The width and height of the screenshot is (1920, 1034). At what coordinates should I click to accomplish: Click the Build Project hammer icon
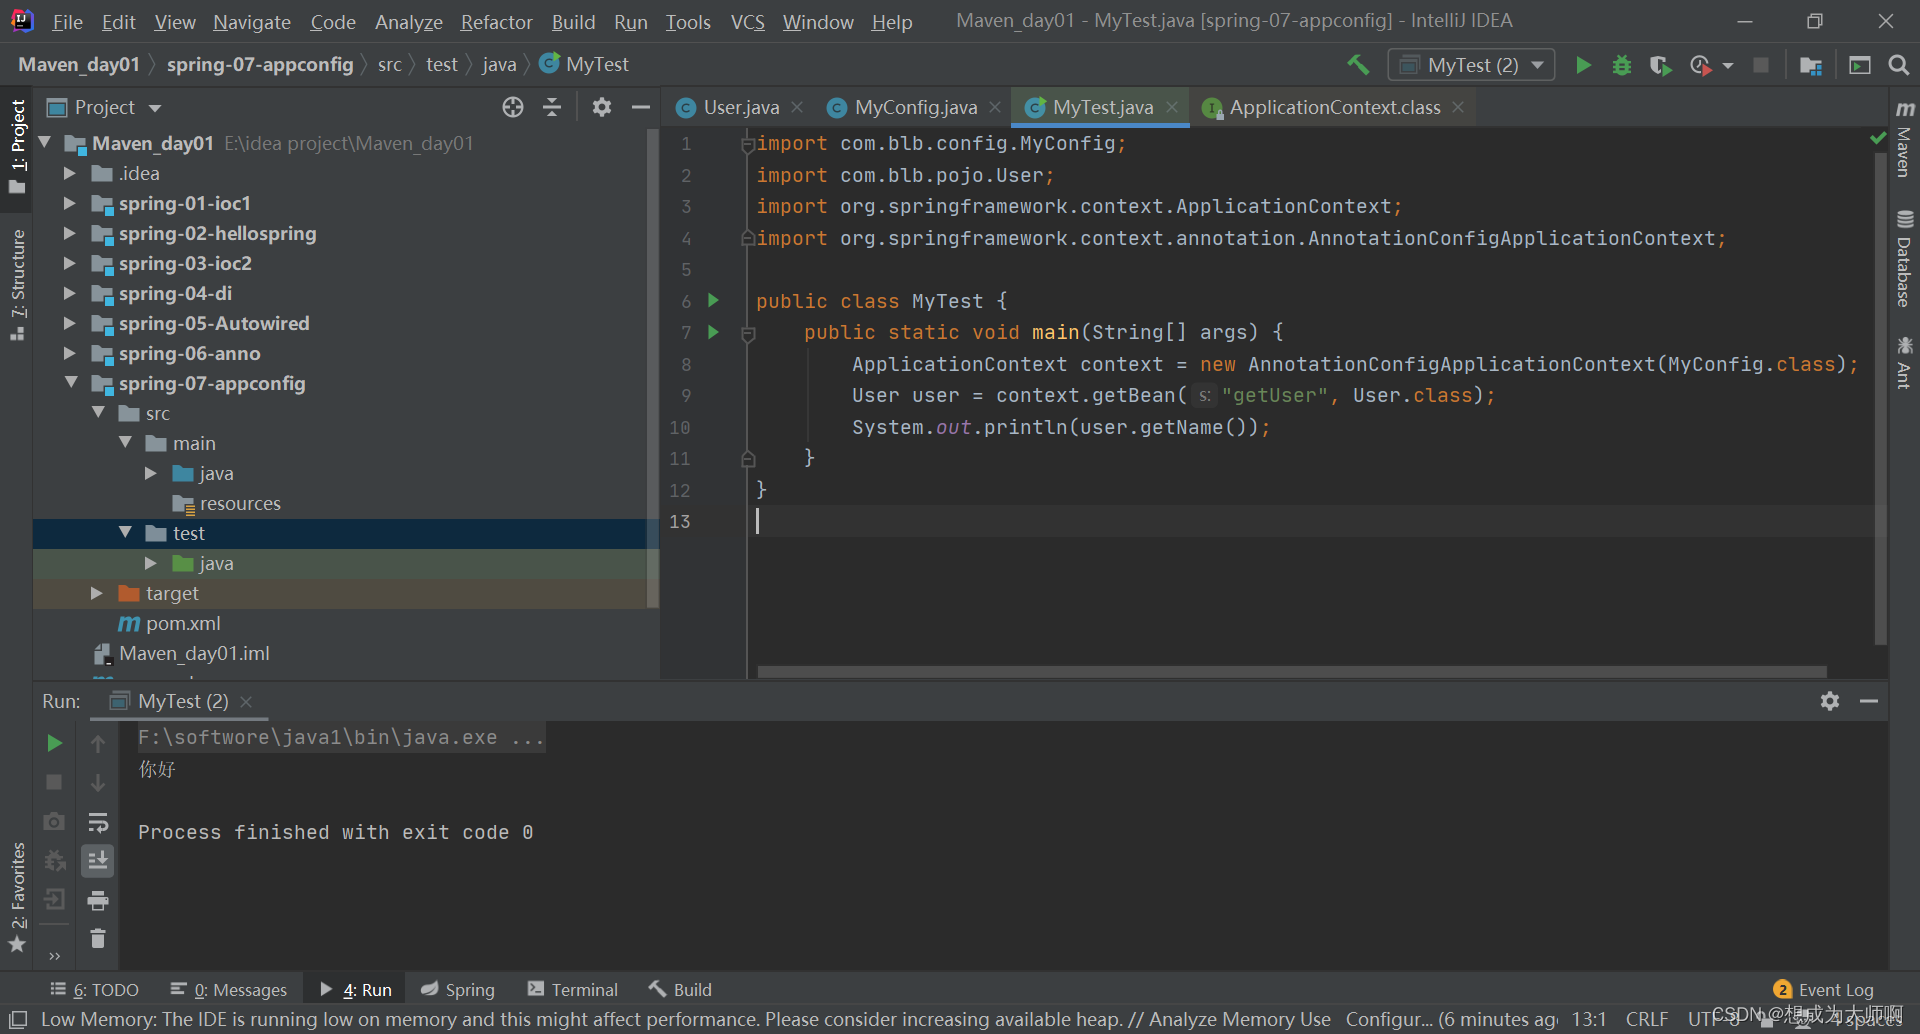click(x=1358, y=65)
